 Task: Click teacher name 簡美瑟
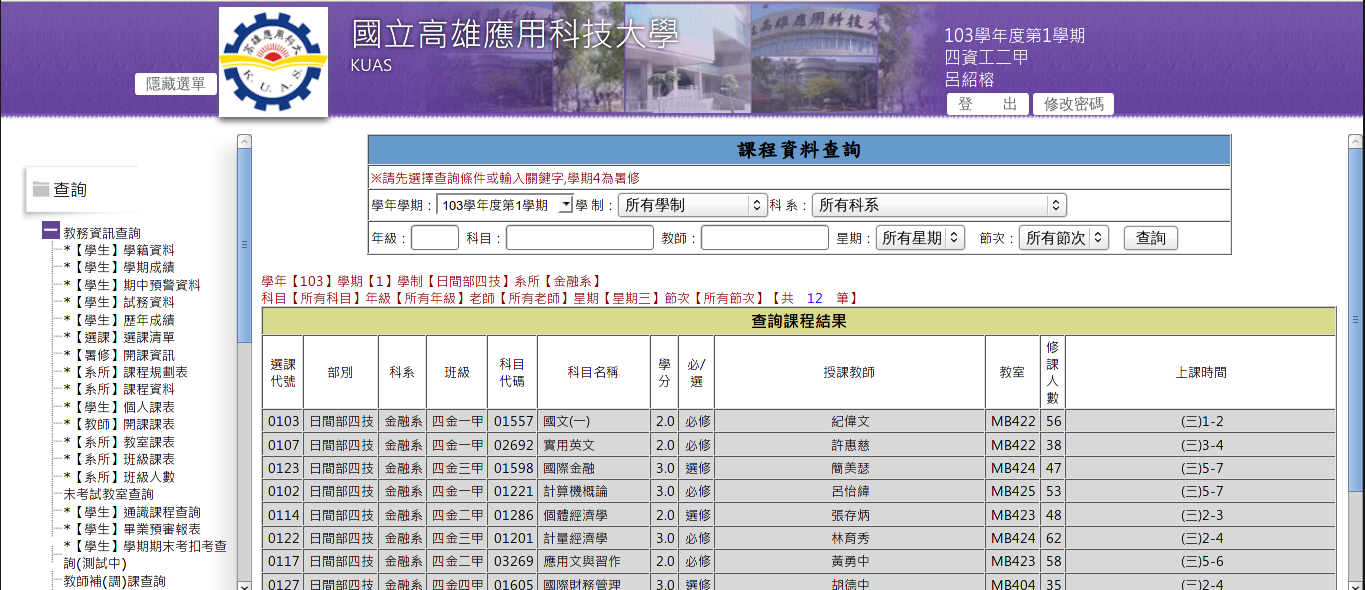click(850, 468)
